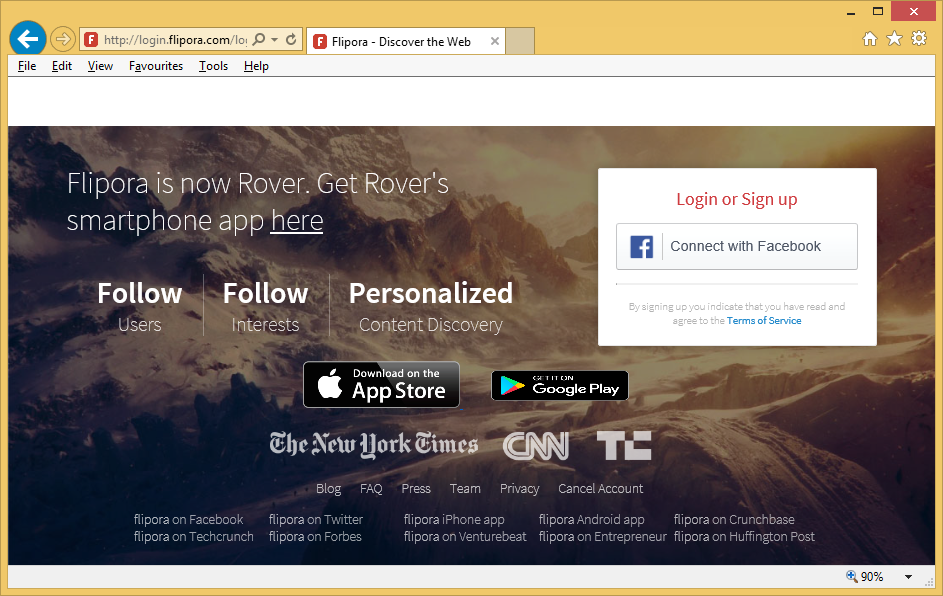Open flipora iPhone app link
Screen dimensions: 943x596
(454, 520)
